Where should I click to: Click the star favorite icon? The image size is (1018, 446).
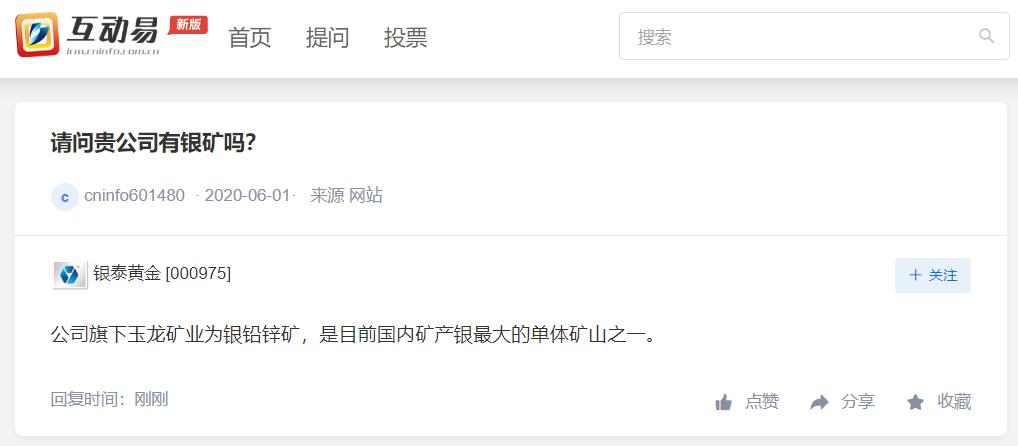click(x=915, y=403)
